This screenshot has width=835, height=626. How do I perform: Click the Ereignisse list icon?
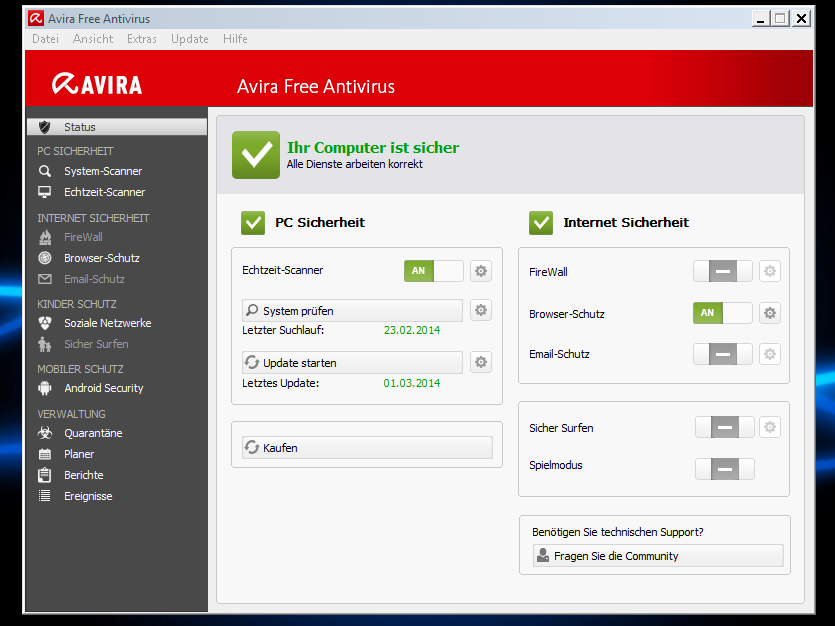[x=45, y=496]
